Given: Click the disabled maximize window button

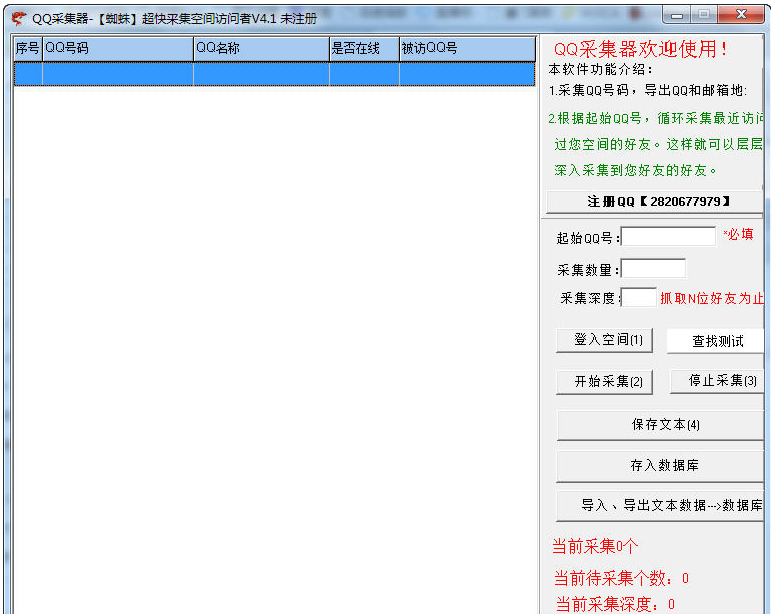Looking at the screenshot, I should coord(704,15).
